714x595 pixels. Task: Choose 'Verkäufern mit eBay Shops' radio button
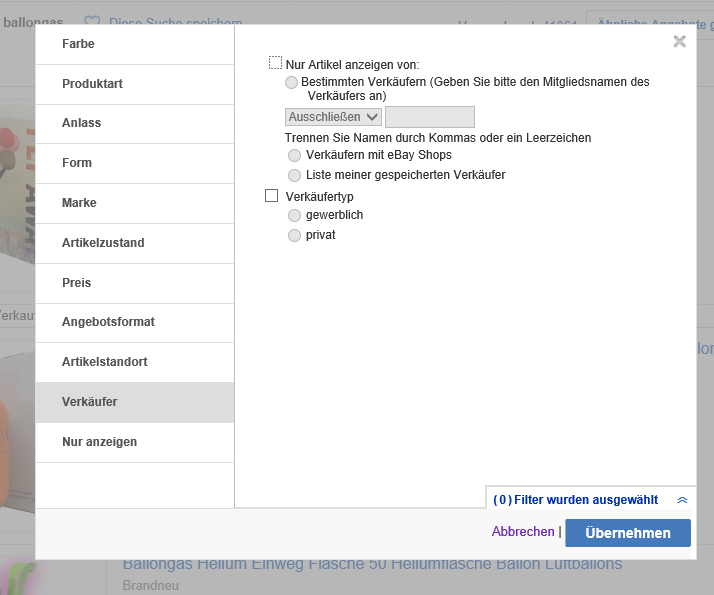coord(294,155)
